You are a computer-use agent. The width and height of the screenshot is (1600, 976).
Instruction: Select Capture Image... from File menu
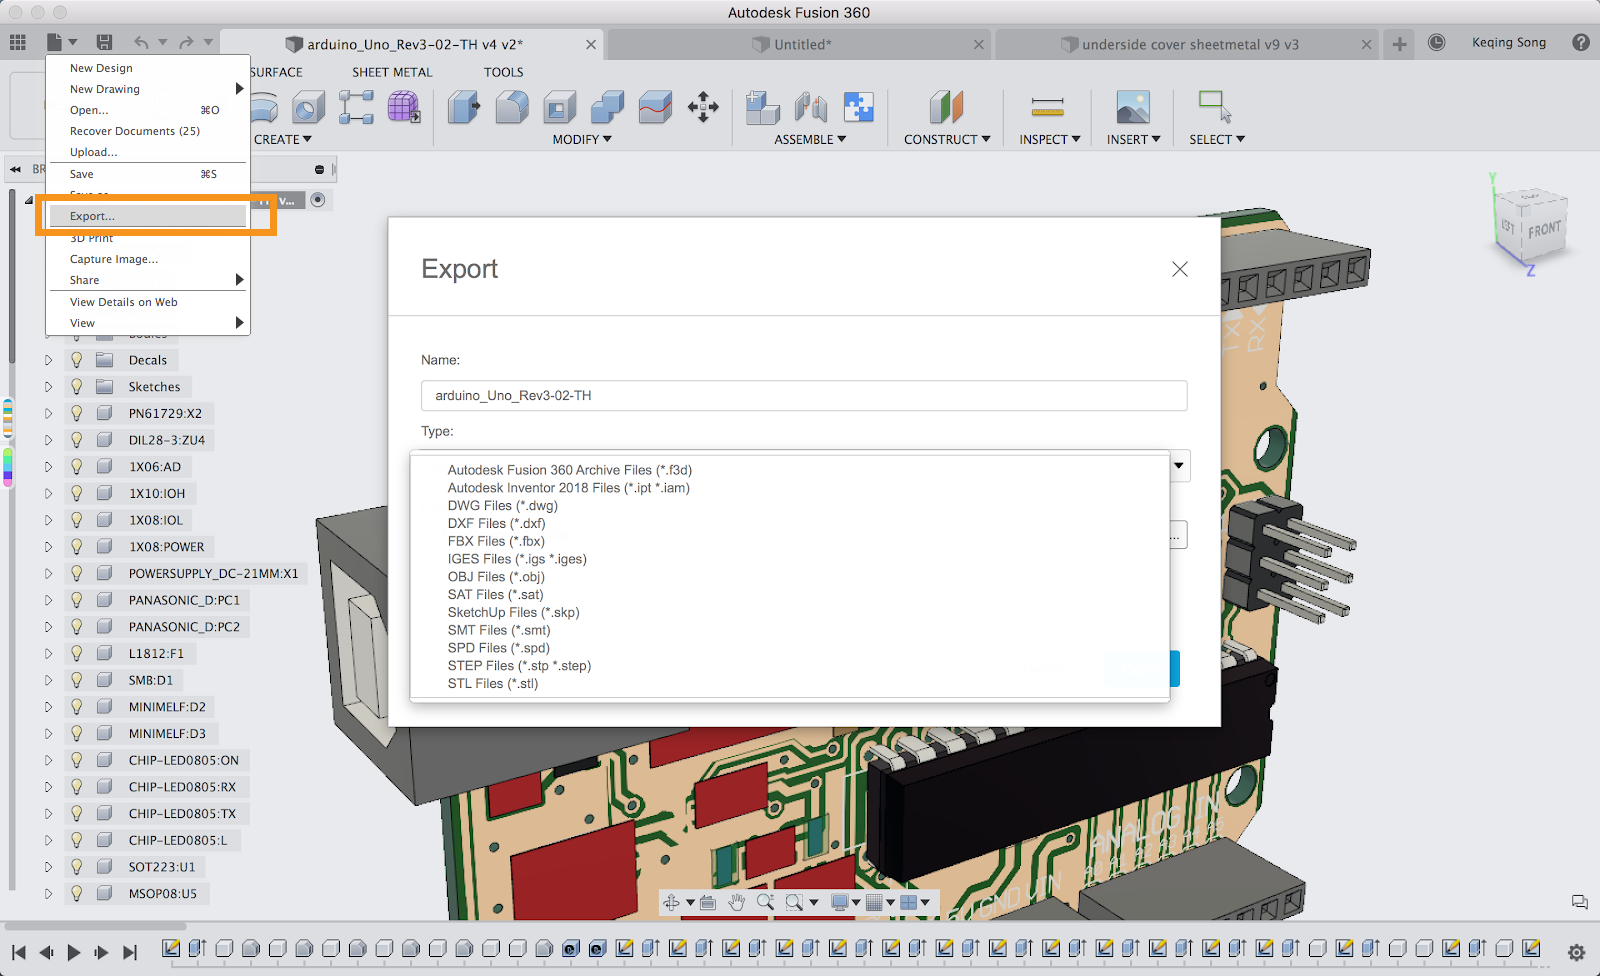[114, 259]
